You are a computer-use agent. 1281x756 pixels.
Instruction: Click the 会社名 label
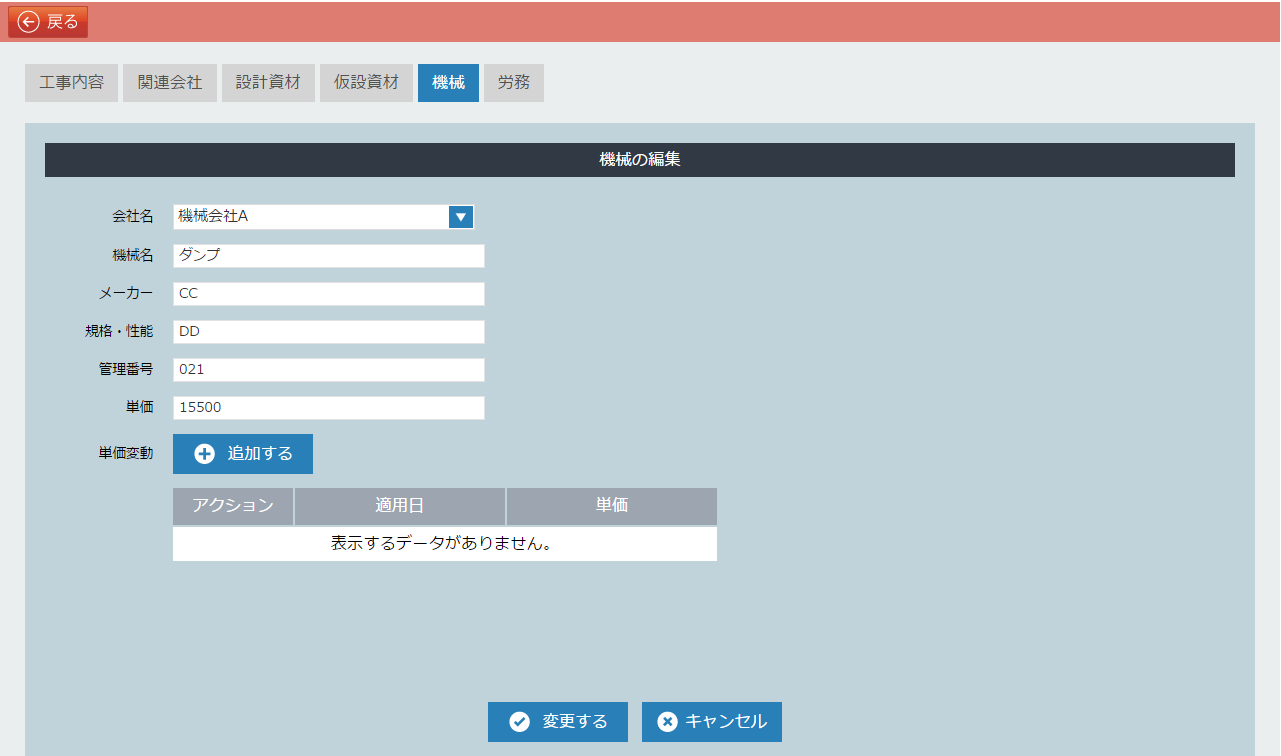133,217
